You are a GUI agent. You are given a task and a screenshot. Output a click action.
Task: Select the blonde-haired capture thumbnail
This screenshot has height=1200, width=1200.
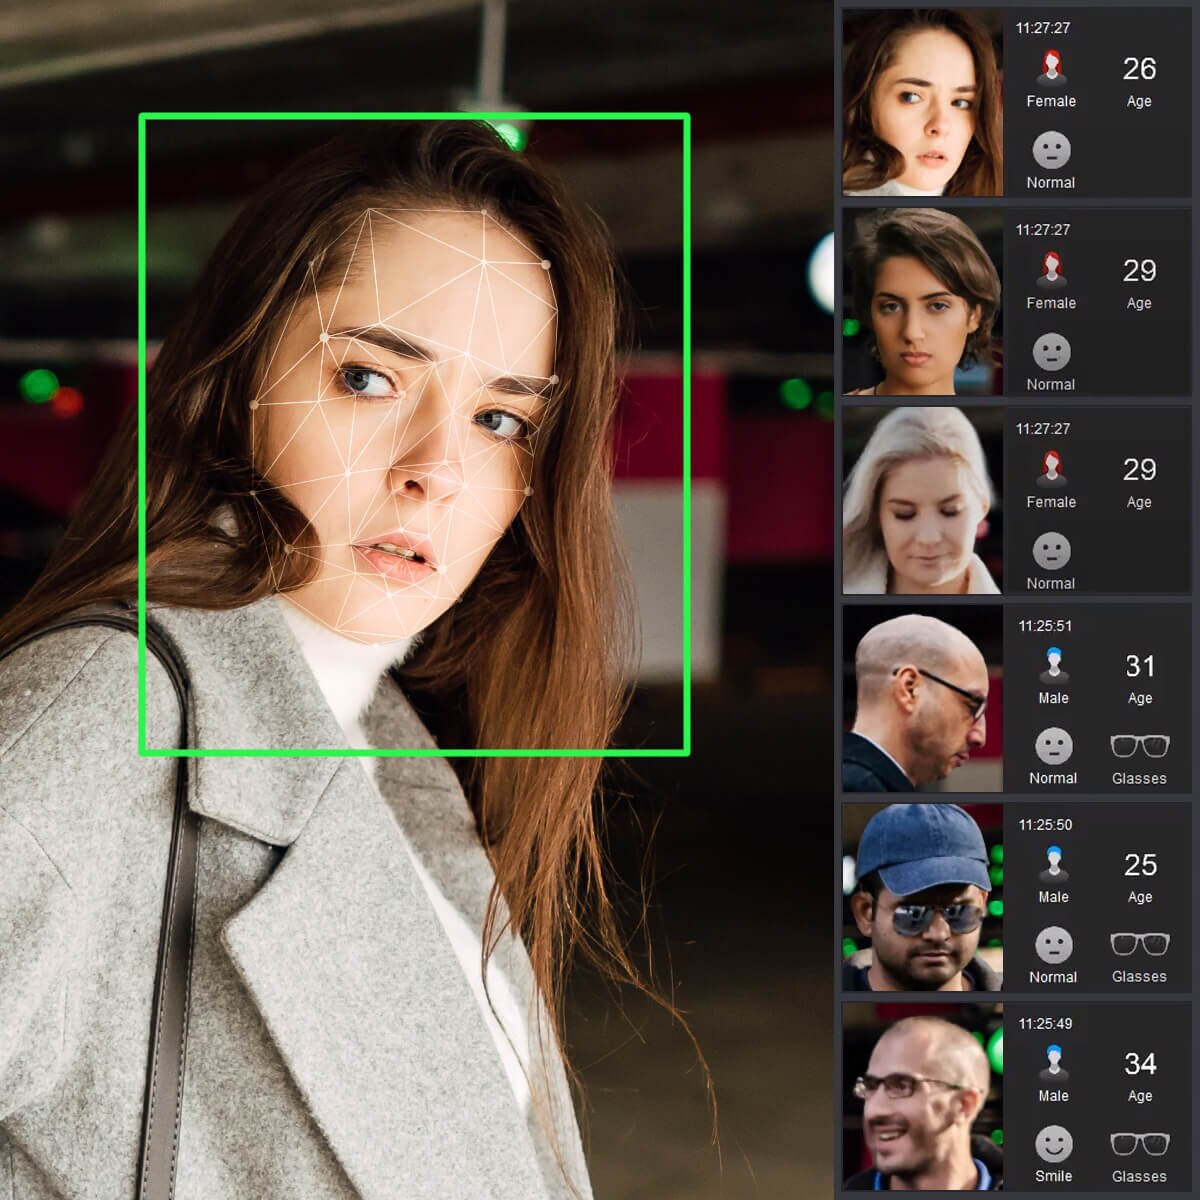(x=922, y=500)
